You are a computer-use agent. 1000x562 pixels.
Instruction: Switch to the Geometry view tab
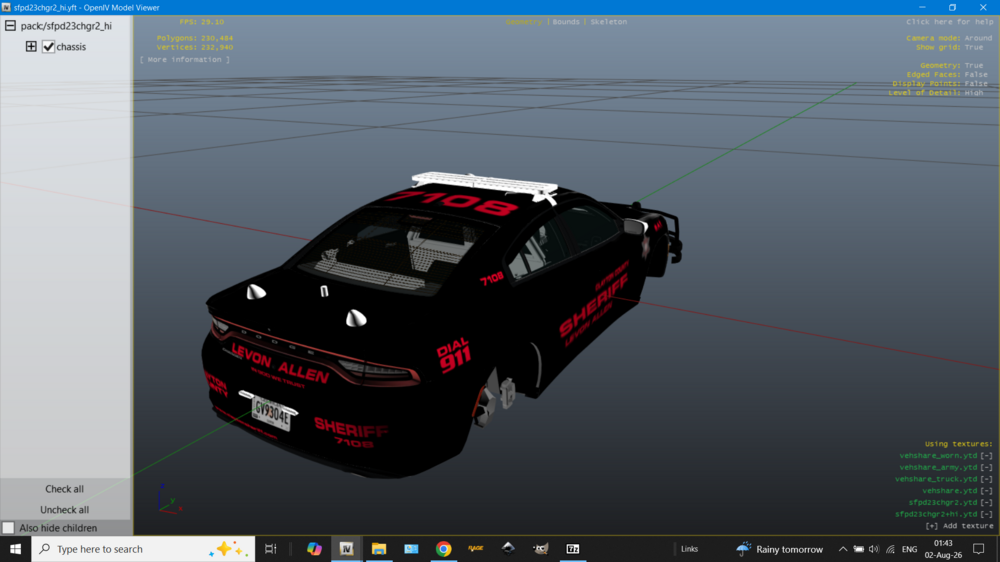coord(524,22)
